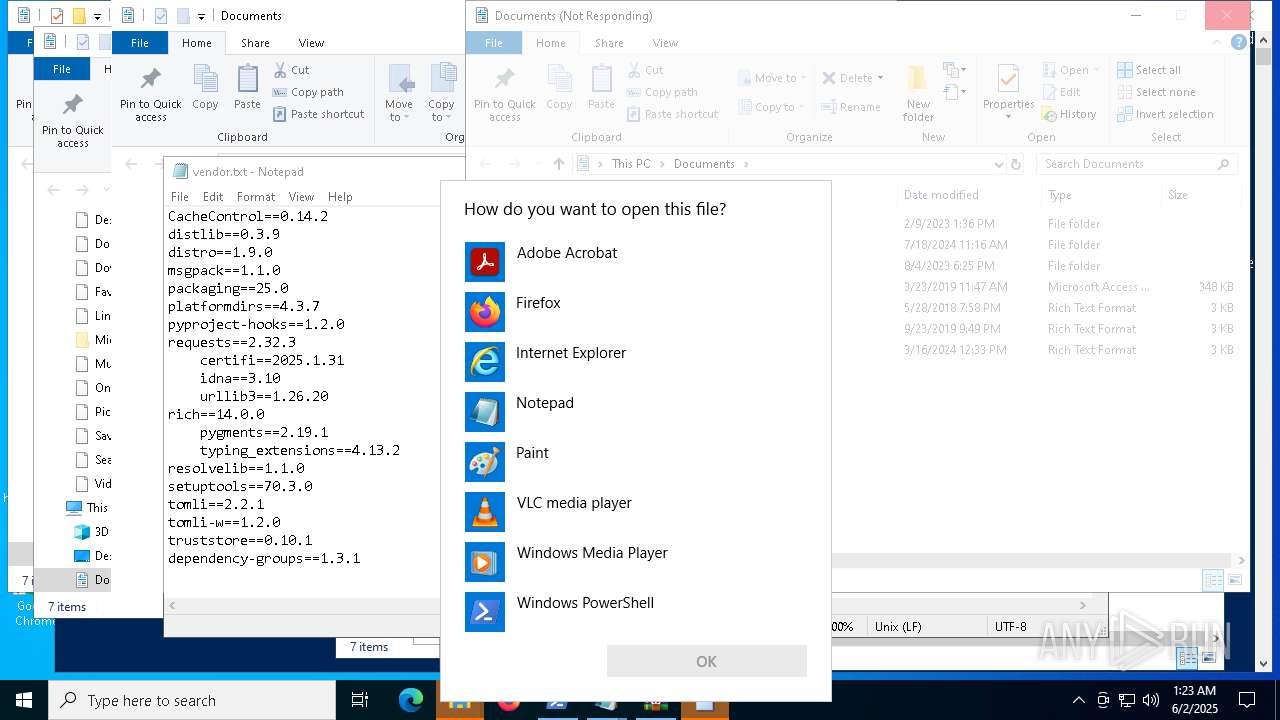Click Notepad horizontal scrollbar left arrow
1280x720 pixels.
coord(173,605)
